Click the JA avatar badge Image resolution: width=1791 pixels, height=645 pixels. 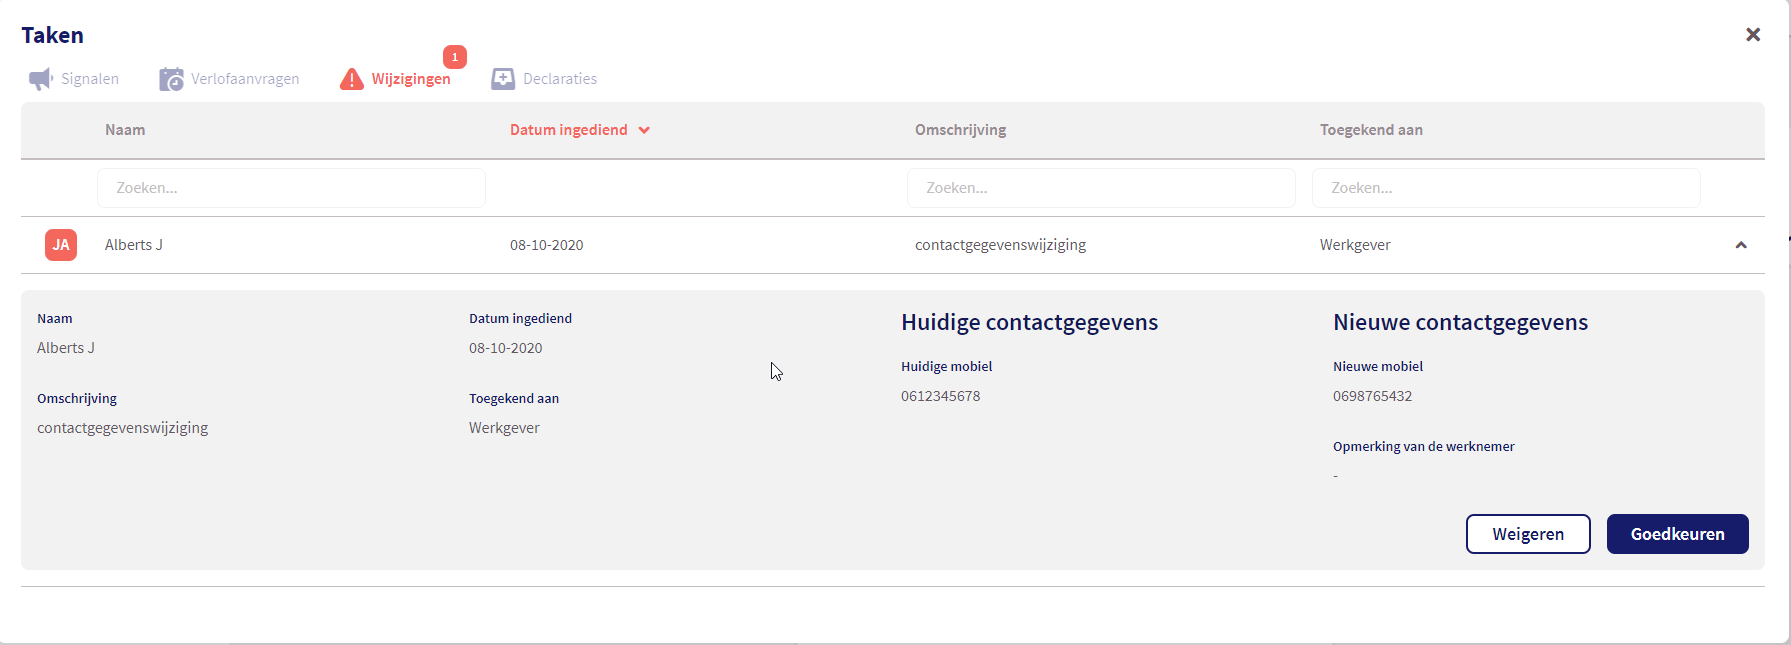point(61,245)
